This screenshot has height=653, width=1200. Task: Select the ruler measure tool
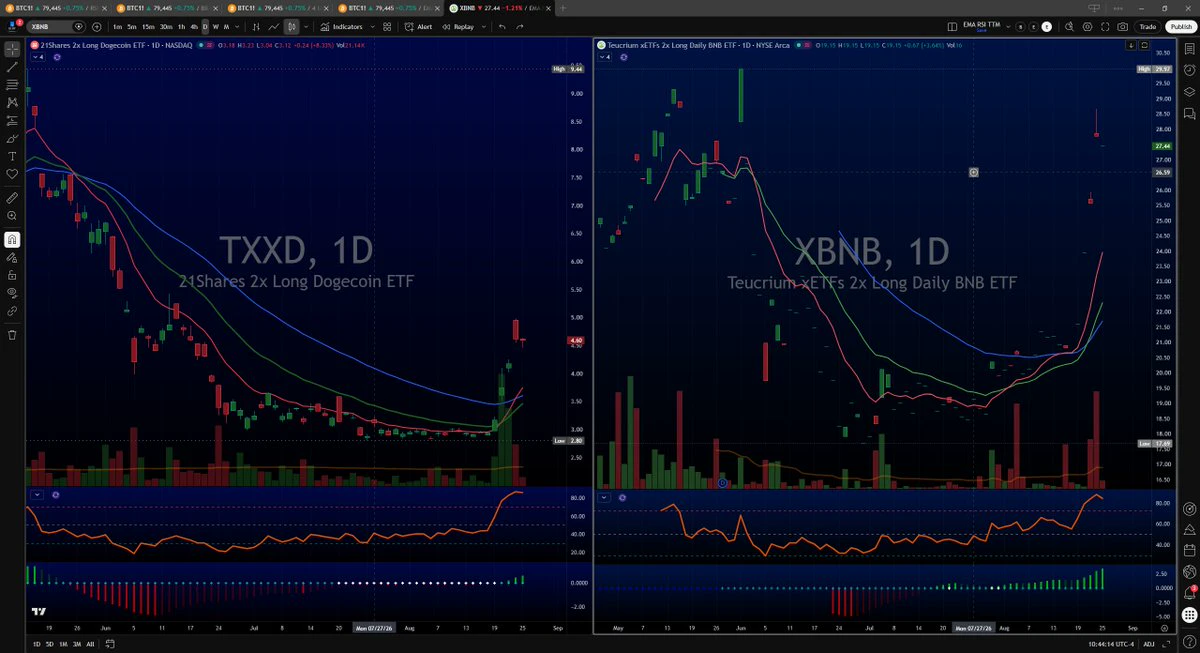12,199
